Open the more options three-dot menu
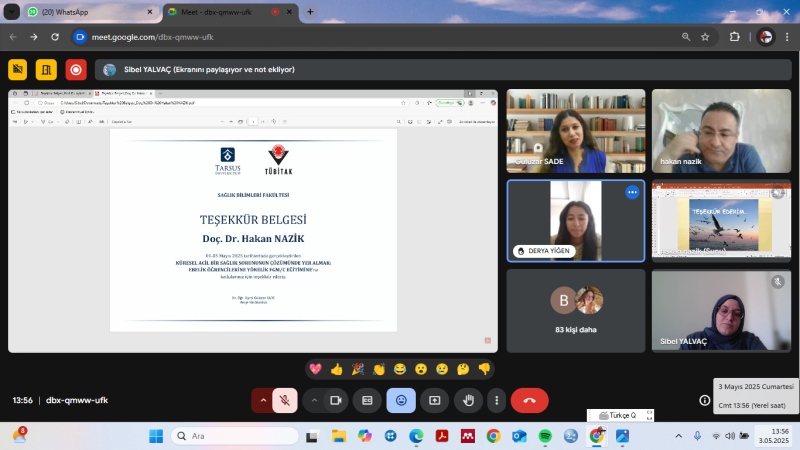Image resolution: width=800 pixels, height=450 pixels. (496, 401)
